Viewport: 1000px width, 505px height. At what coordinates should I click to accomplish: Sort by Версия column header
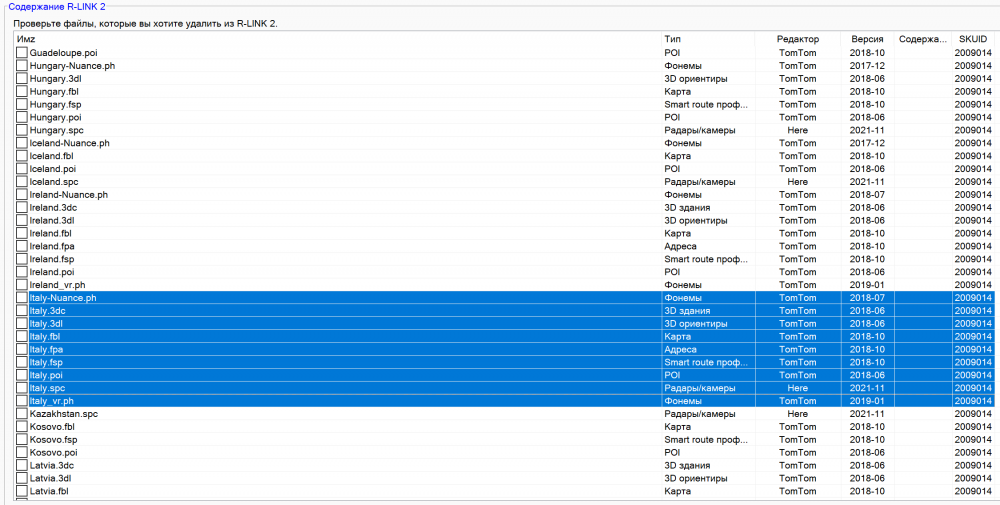(867, 39)
